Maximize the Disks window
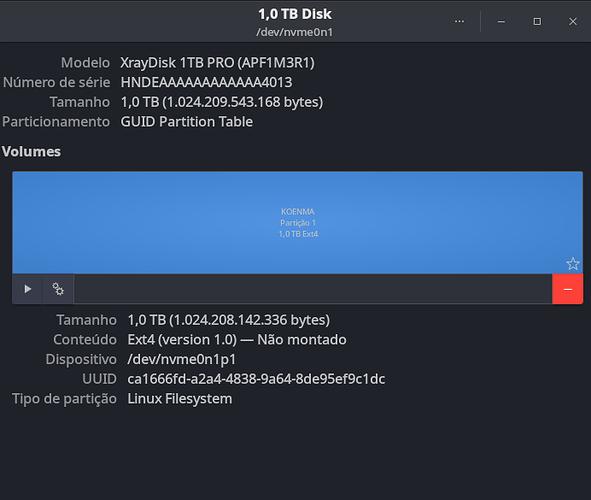The height and width of the screenshot is (500, 591). (537, 21)
